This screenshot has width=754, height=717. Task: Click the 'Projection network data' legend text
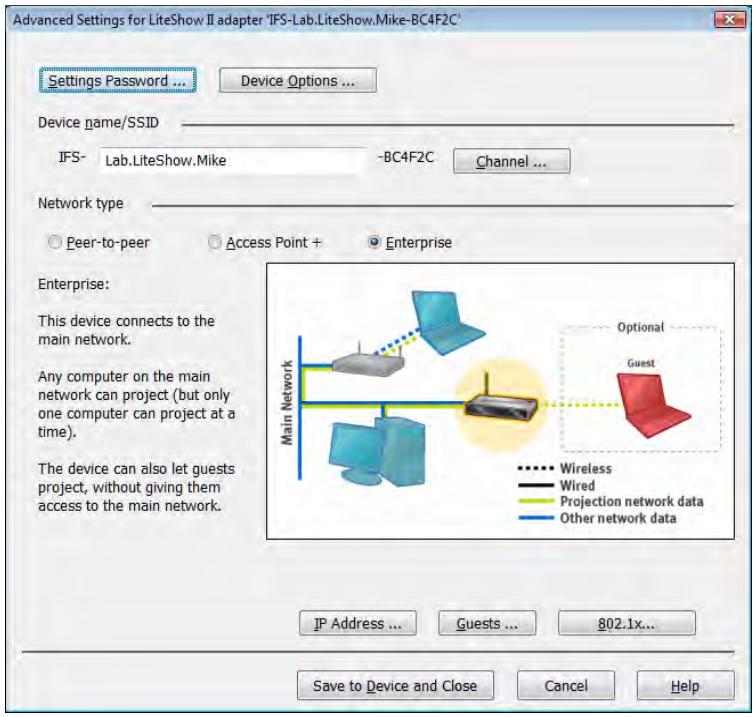click(x=631, y=501)
